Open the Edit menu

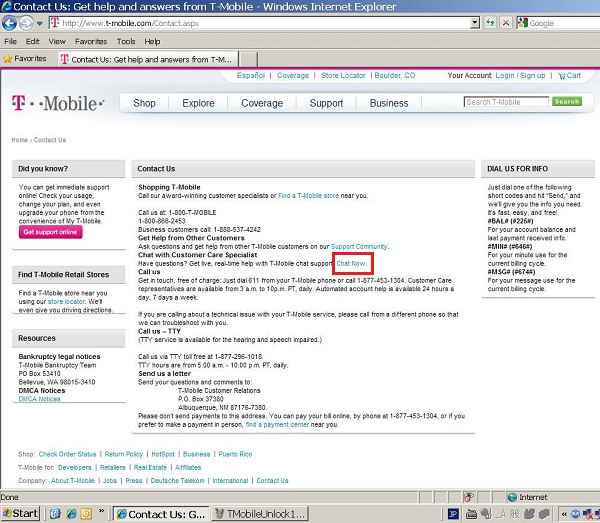click(33, 41)
